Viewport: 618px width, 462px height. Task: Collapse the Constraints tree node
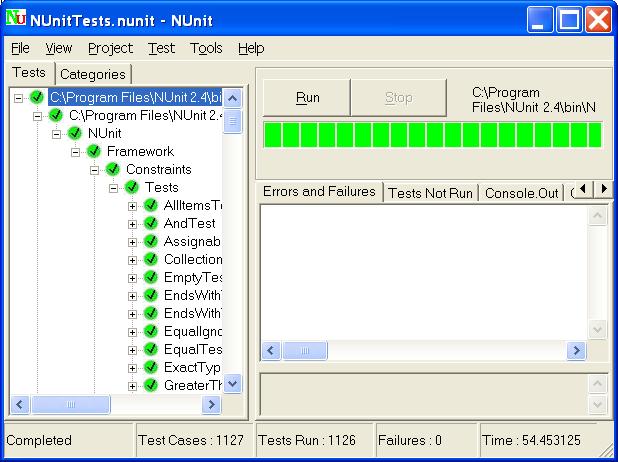click(x=95, y=170)
